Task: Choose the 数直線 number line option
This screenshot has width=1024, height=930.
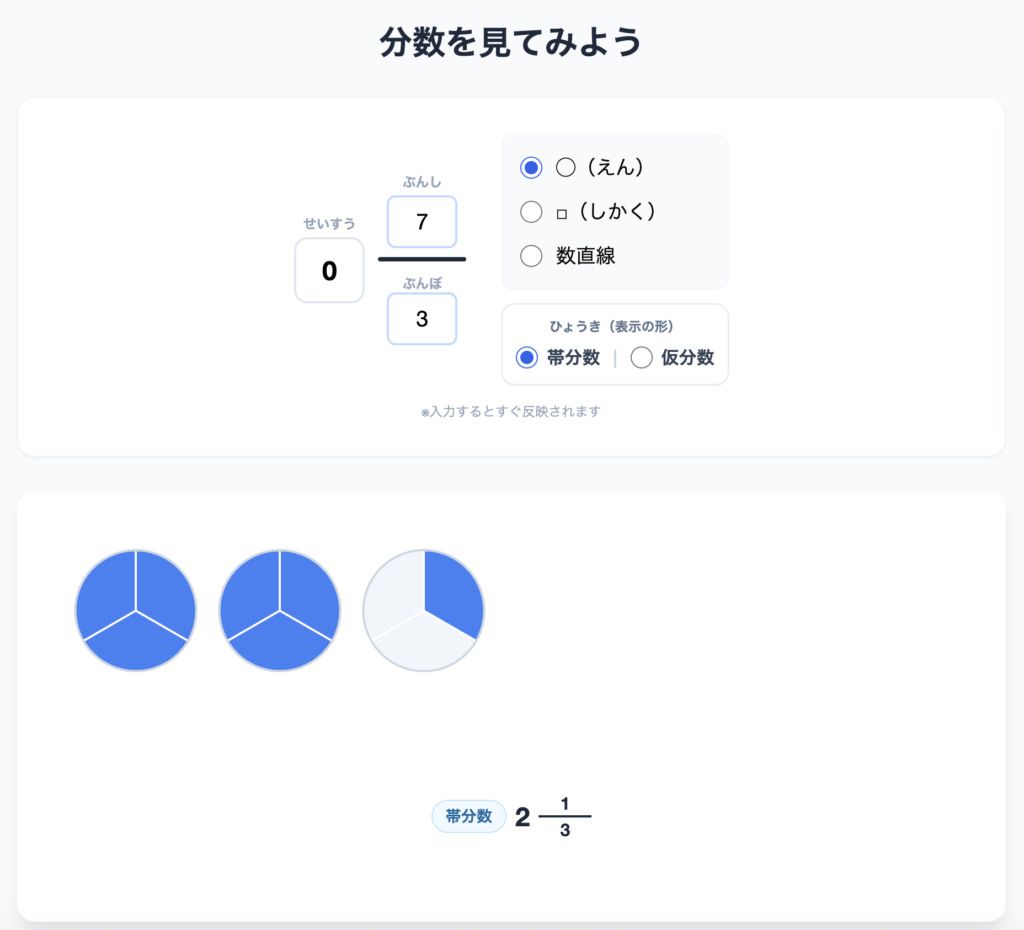Action: pyautogui.click(x=531, y=255)
